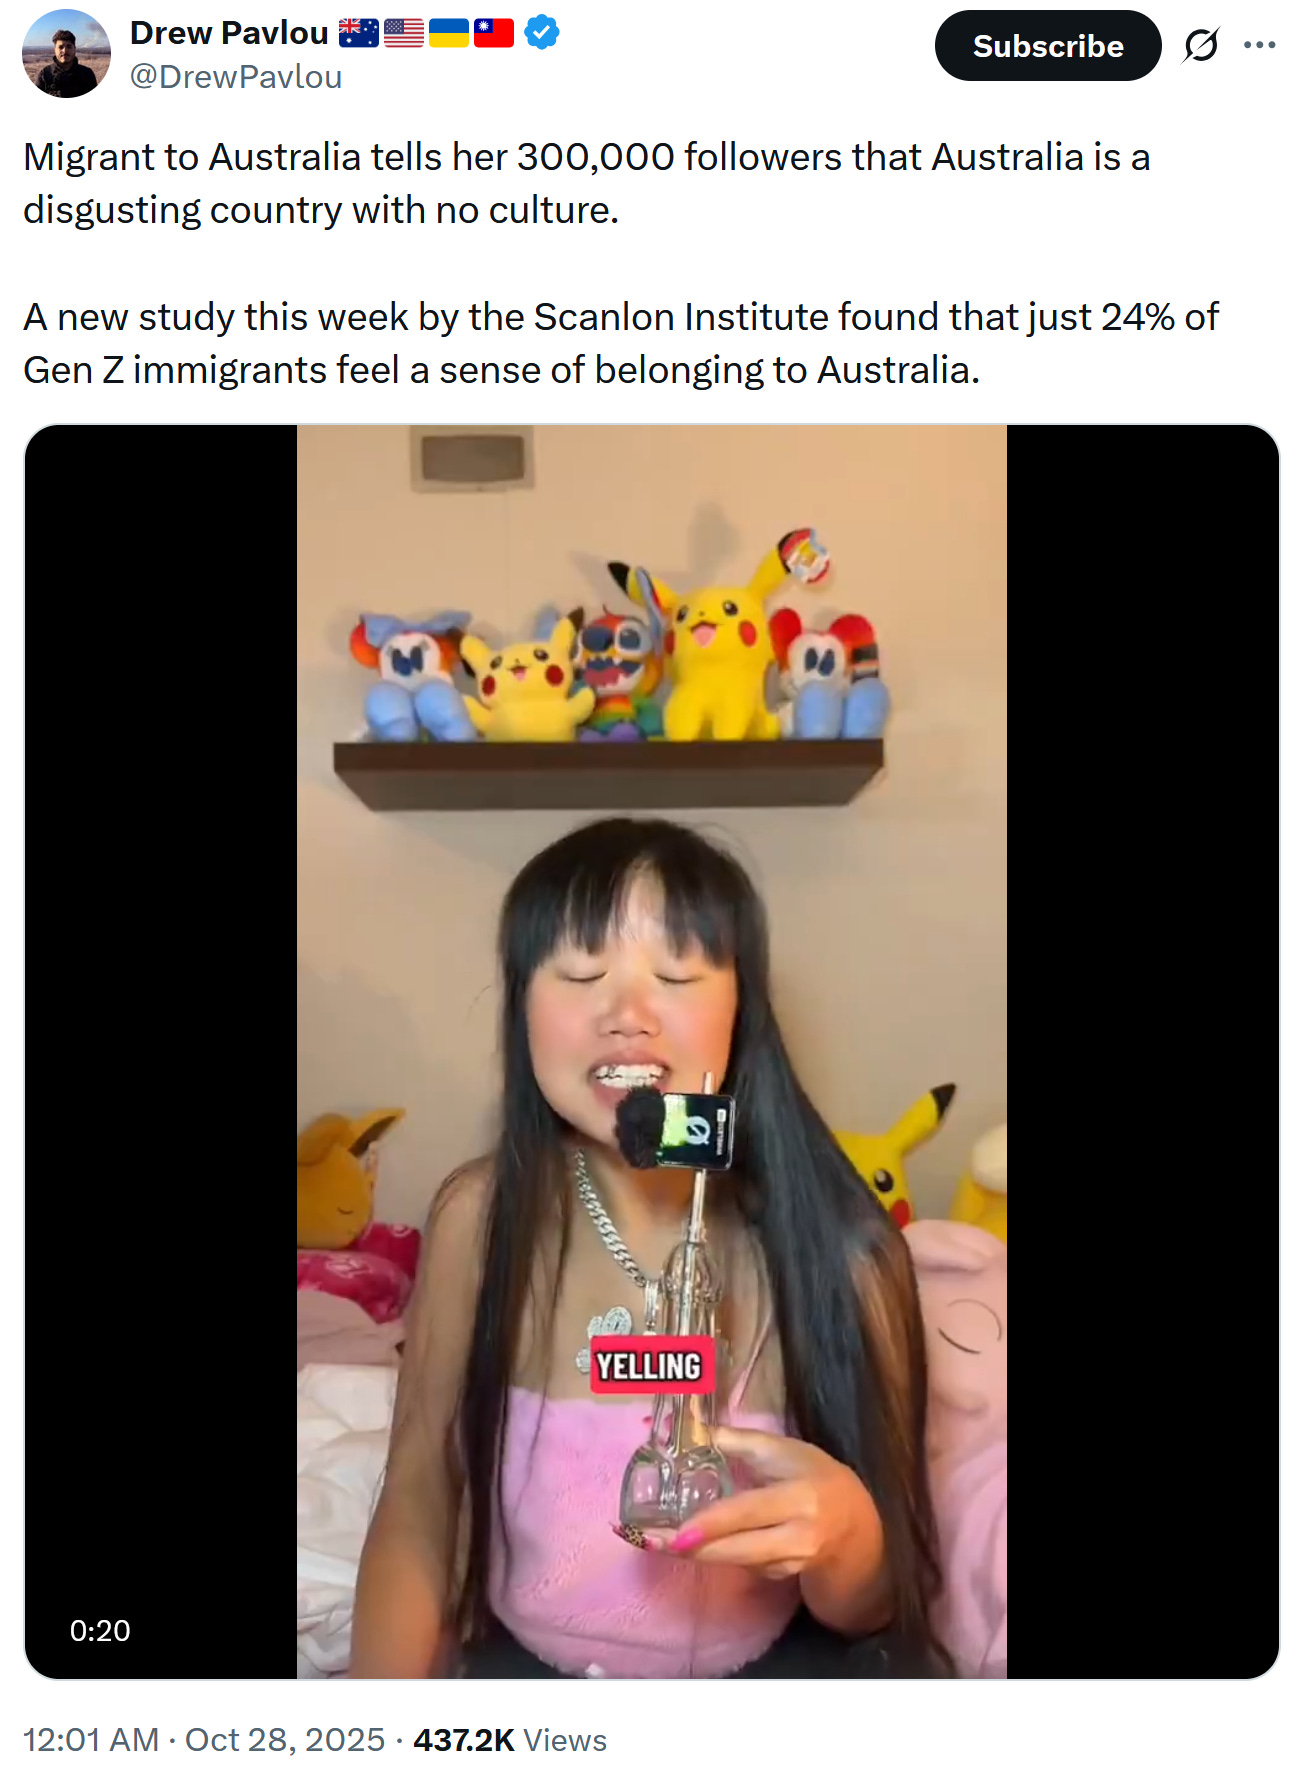The image size is (1309, 1773).
Task: Click the United States flag emoji
Action: (x=404, y=33)
